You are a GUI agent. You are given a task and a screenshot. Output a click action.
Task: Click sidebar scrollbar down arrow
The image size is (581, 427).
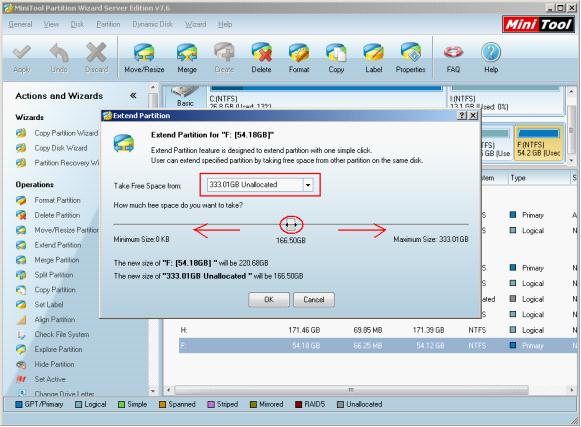[x=153, y=391]
